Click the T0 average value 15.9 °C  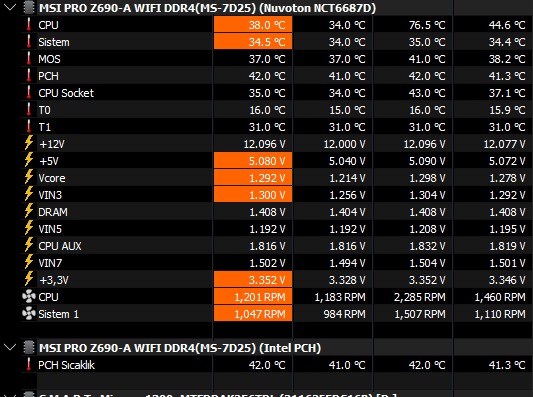point(507,110)
